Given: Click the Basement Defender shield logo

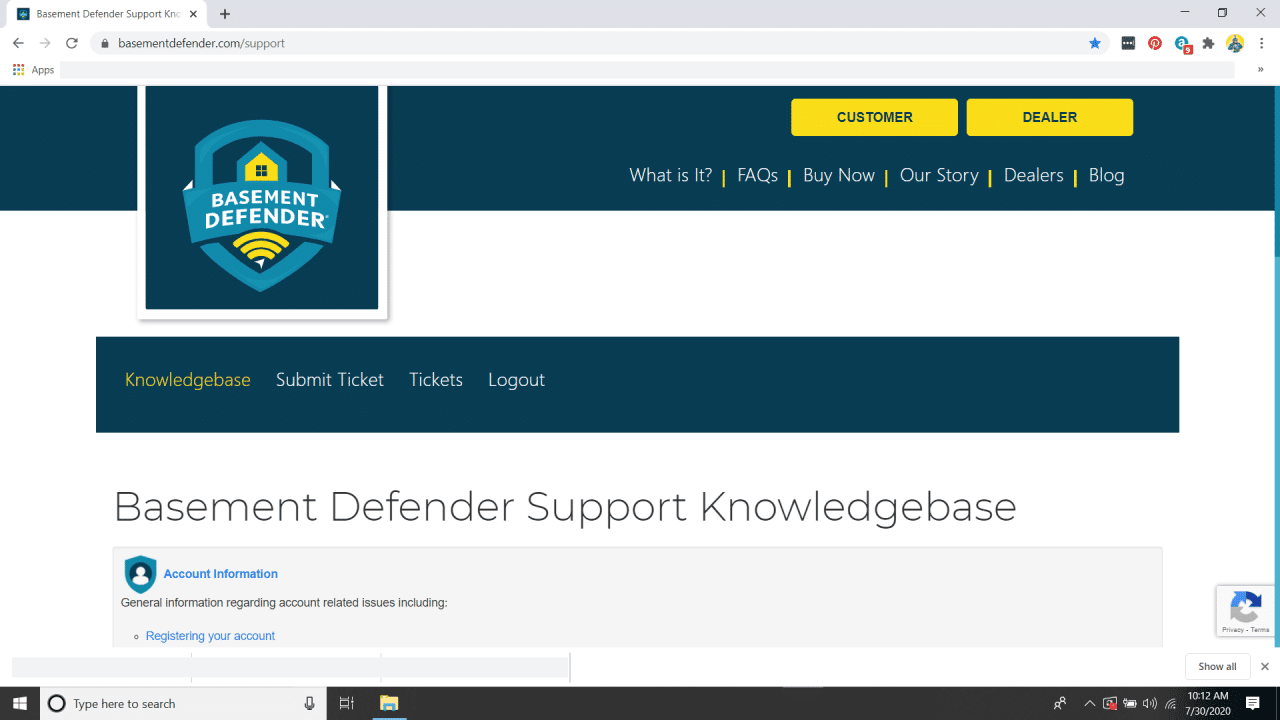Looking at the screenshot, I should click(x=261, y=198).
